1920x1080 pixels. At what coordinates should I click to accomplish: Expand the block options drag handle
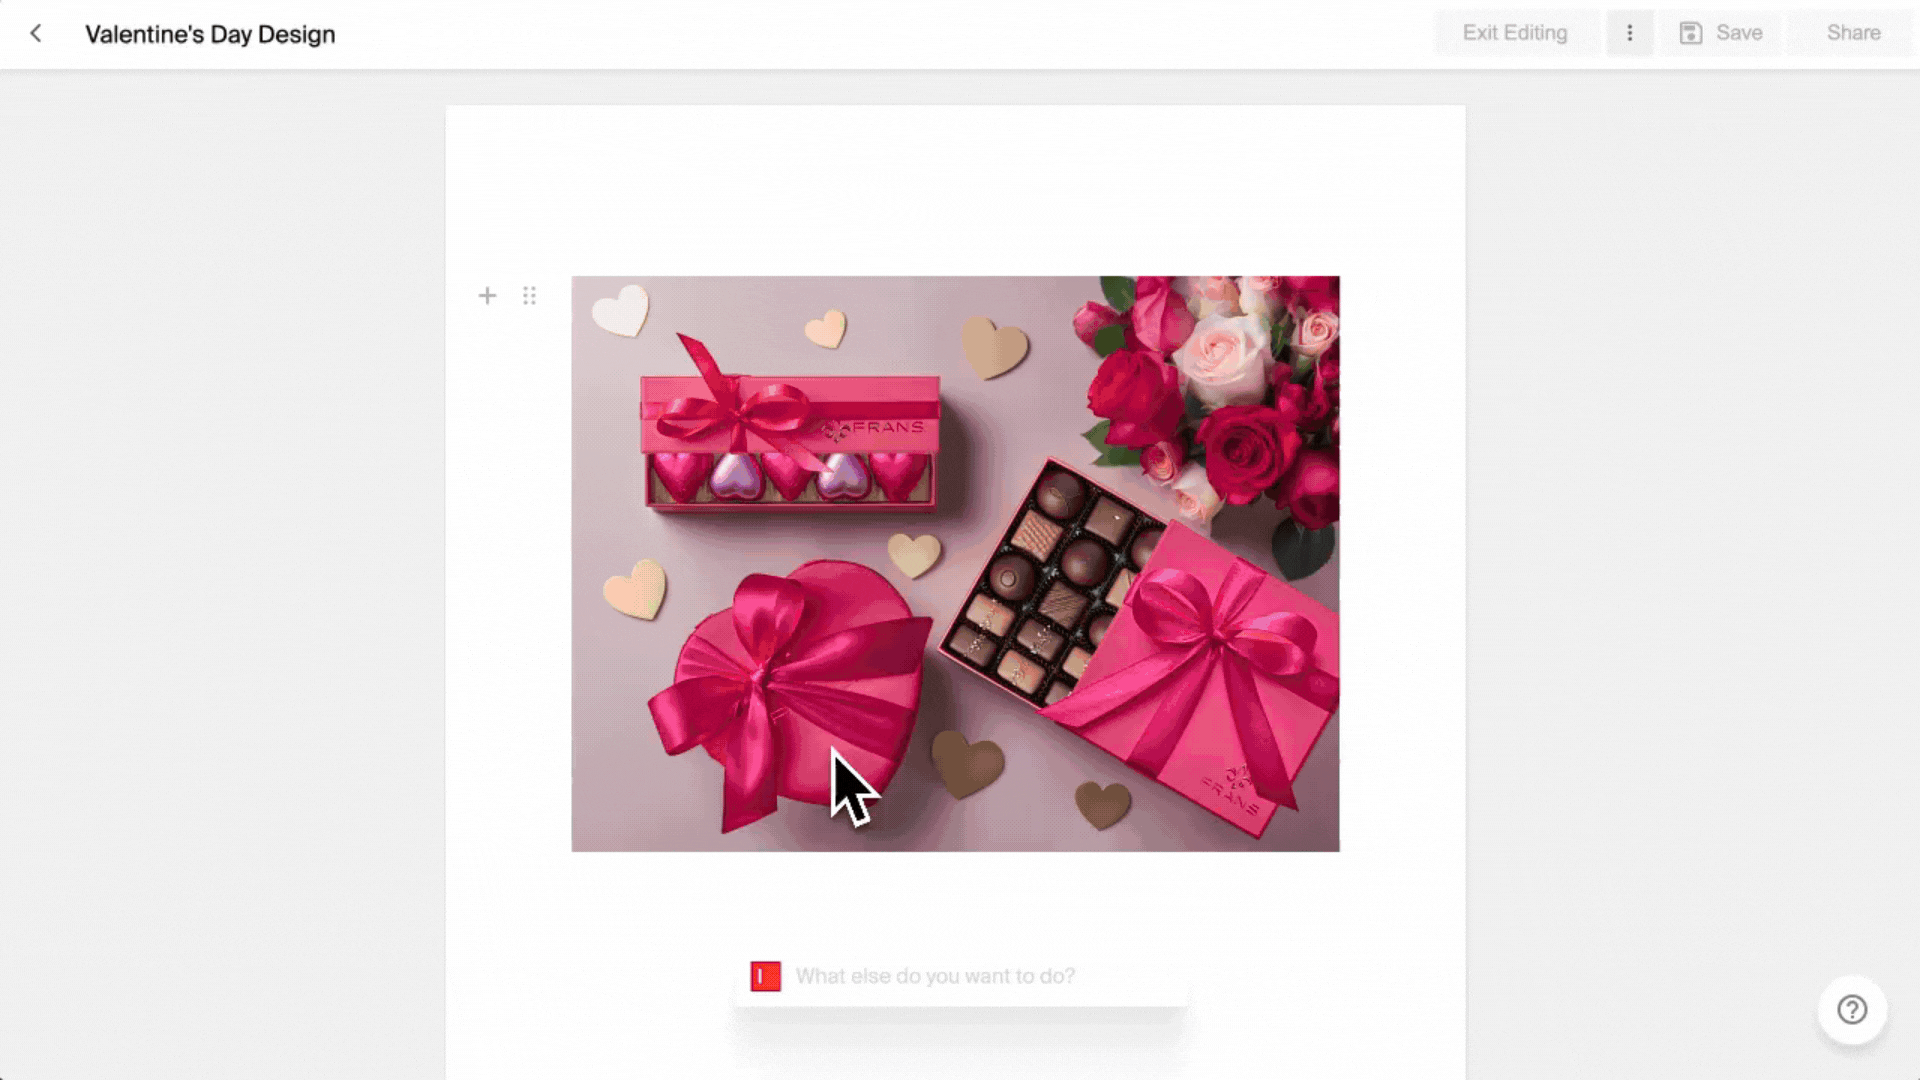click(529, 295)
